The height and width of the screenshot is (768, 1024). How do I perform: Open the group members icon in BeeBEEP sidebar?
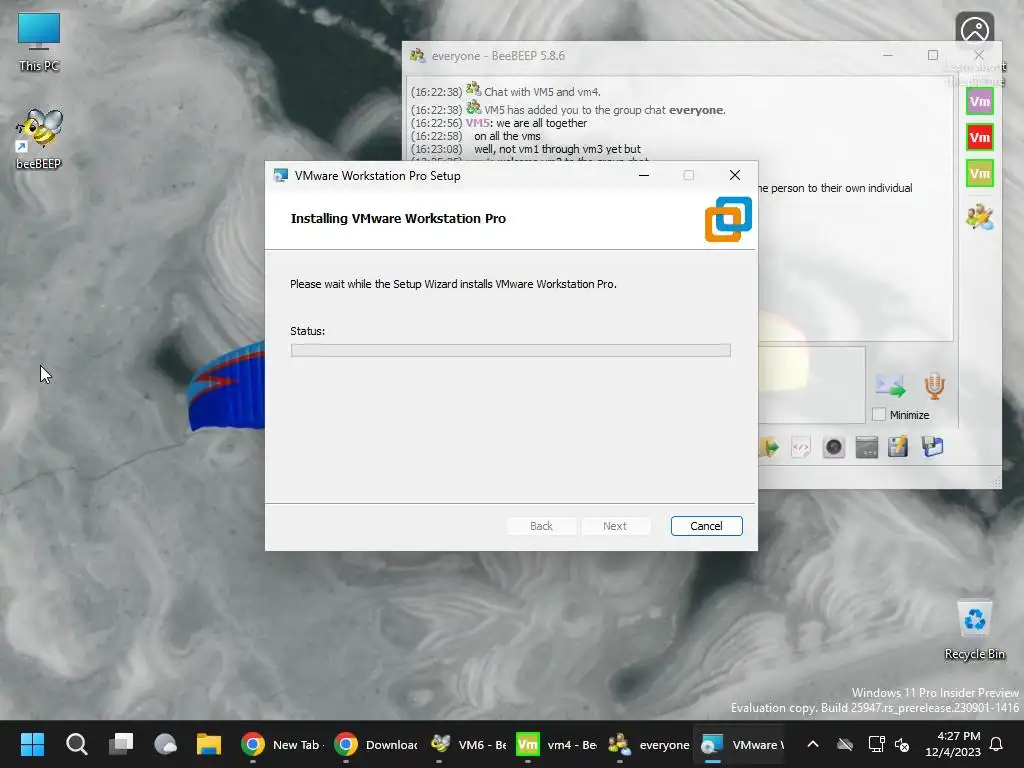click(x=979, y=216)
